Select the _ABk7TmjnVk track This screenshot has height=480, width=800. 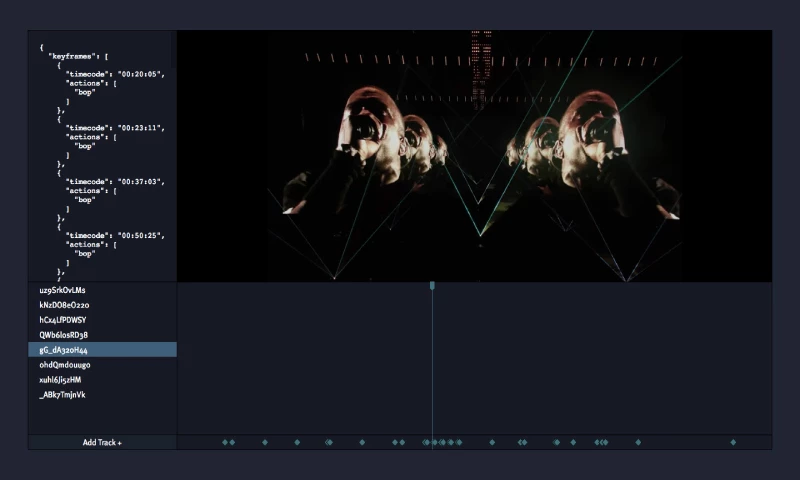pos(62,395)
